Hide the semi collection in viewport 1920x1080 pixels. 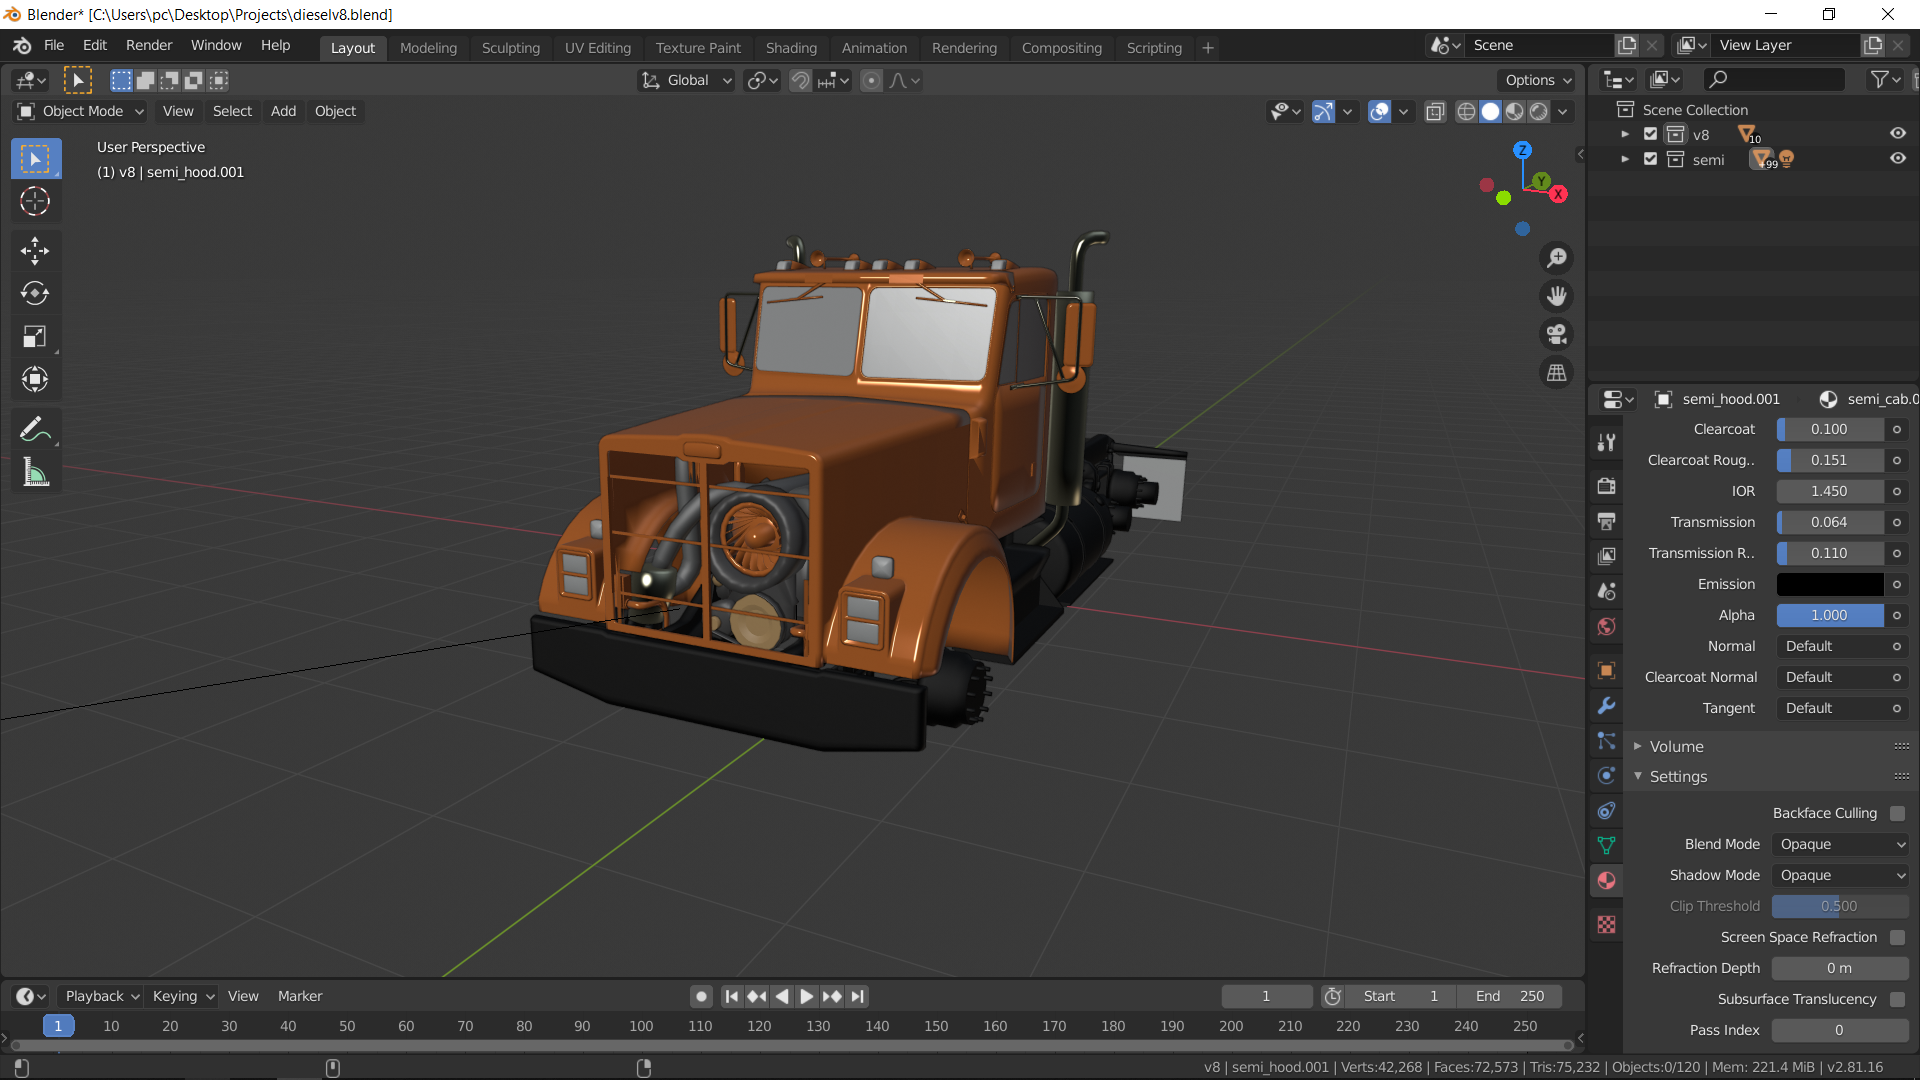tap(1897, 159)
